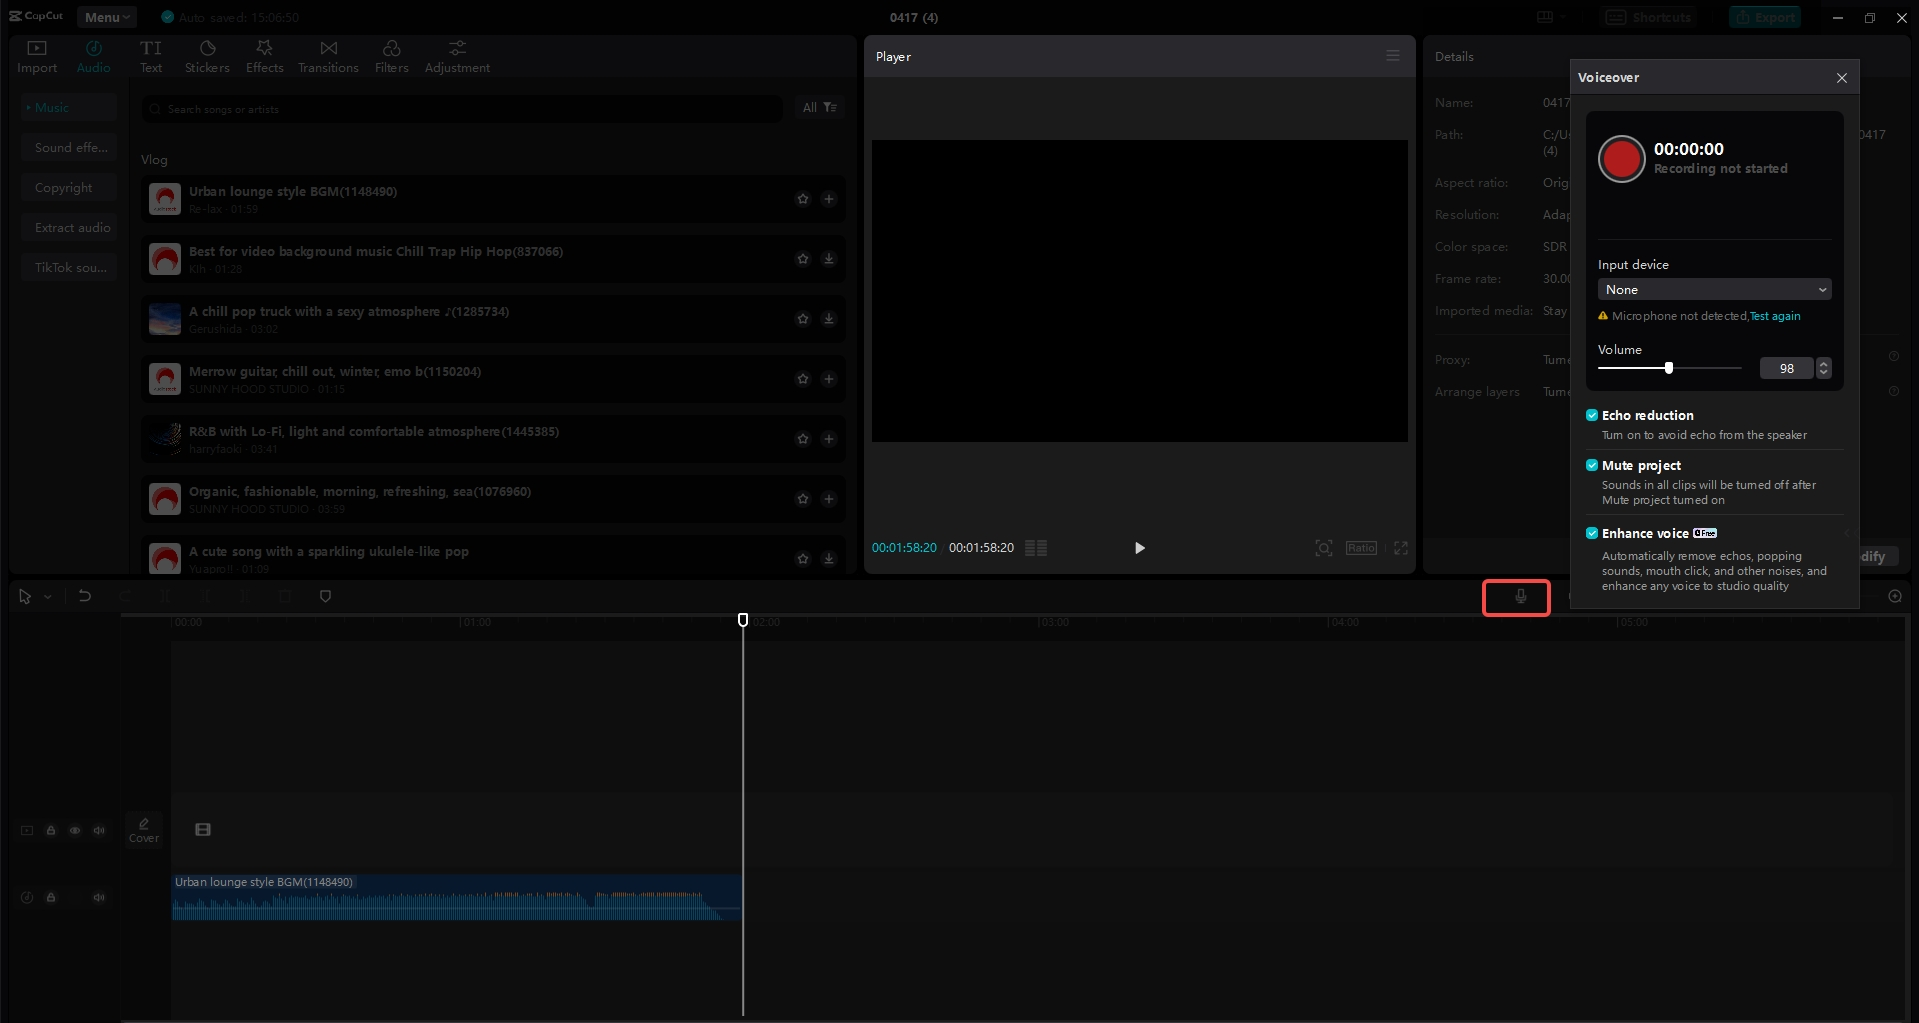Open the Transitions panel
Image resolution: width=1919 pixels, height=1023 pixels.
[x=328, y=55]
